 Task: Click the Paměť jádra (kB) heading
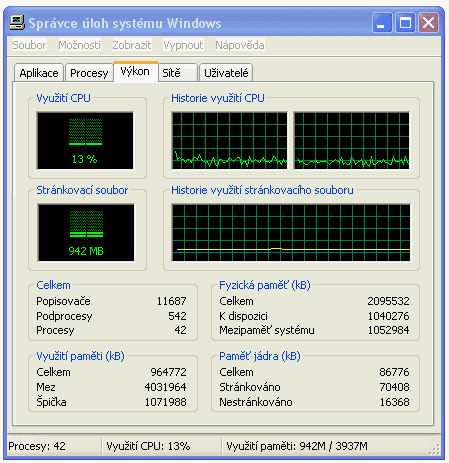point(260,356)
